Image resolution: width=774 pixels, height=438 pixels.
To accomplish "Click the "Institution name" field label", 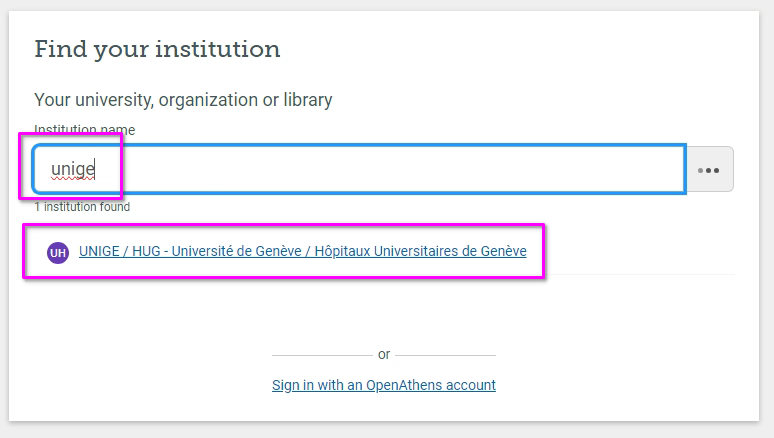I will point(84,130).
